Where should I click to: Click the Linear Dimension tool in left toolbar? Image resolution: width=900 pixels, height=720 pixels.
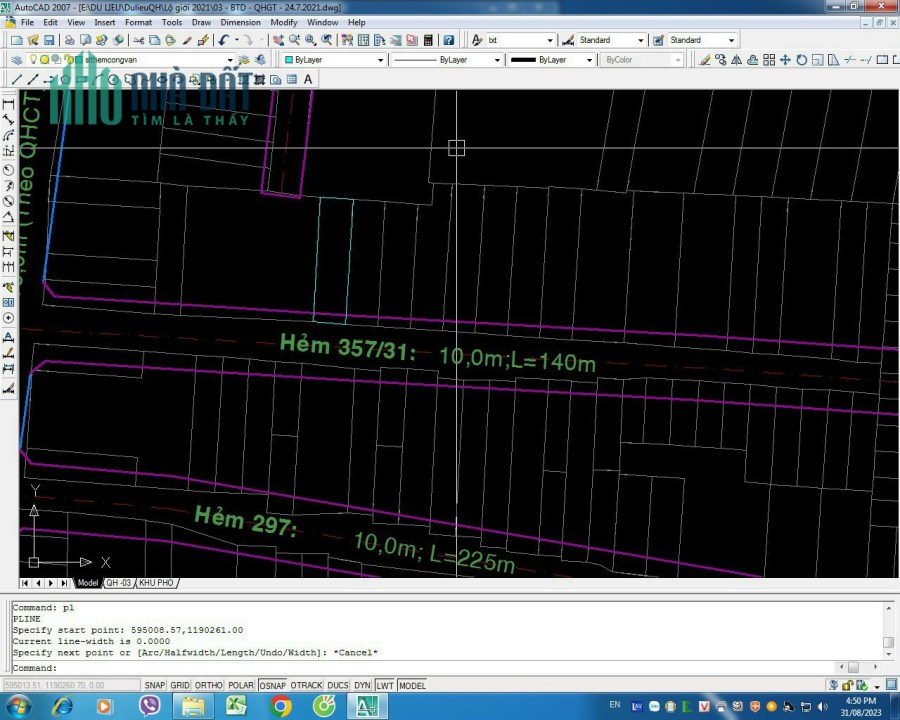point(9,104)
